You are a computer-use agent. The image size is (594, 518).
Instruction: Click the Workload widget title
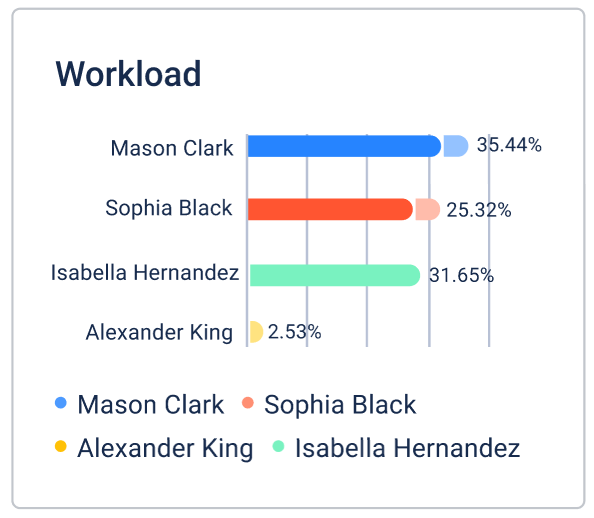(128, 74)
